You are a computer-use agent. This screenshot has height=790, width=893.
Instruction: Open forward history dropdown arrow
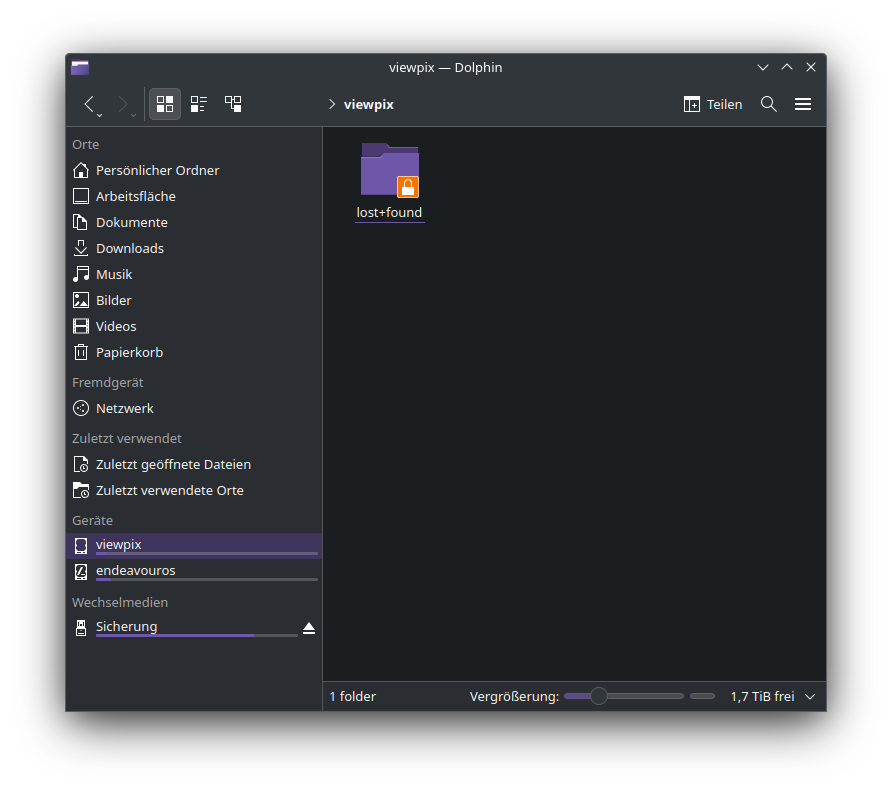click(x=133, y=116)
